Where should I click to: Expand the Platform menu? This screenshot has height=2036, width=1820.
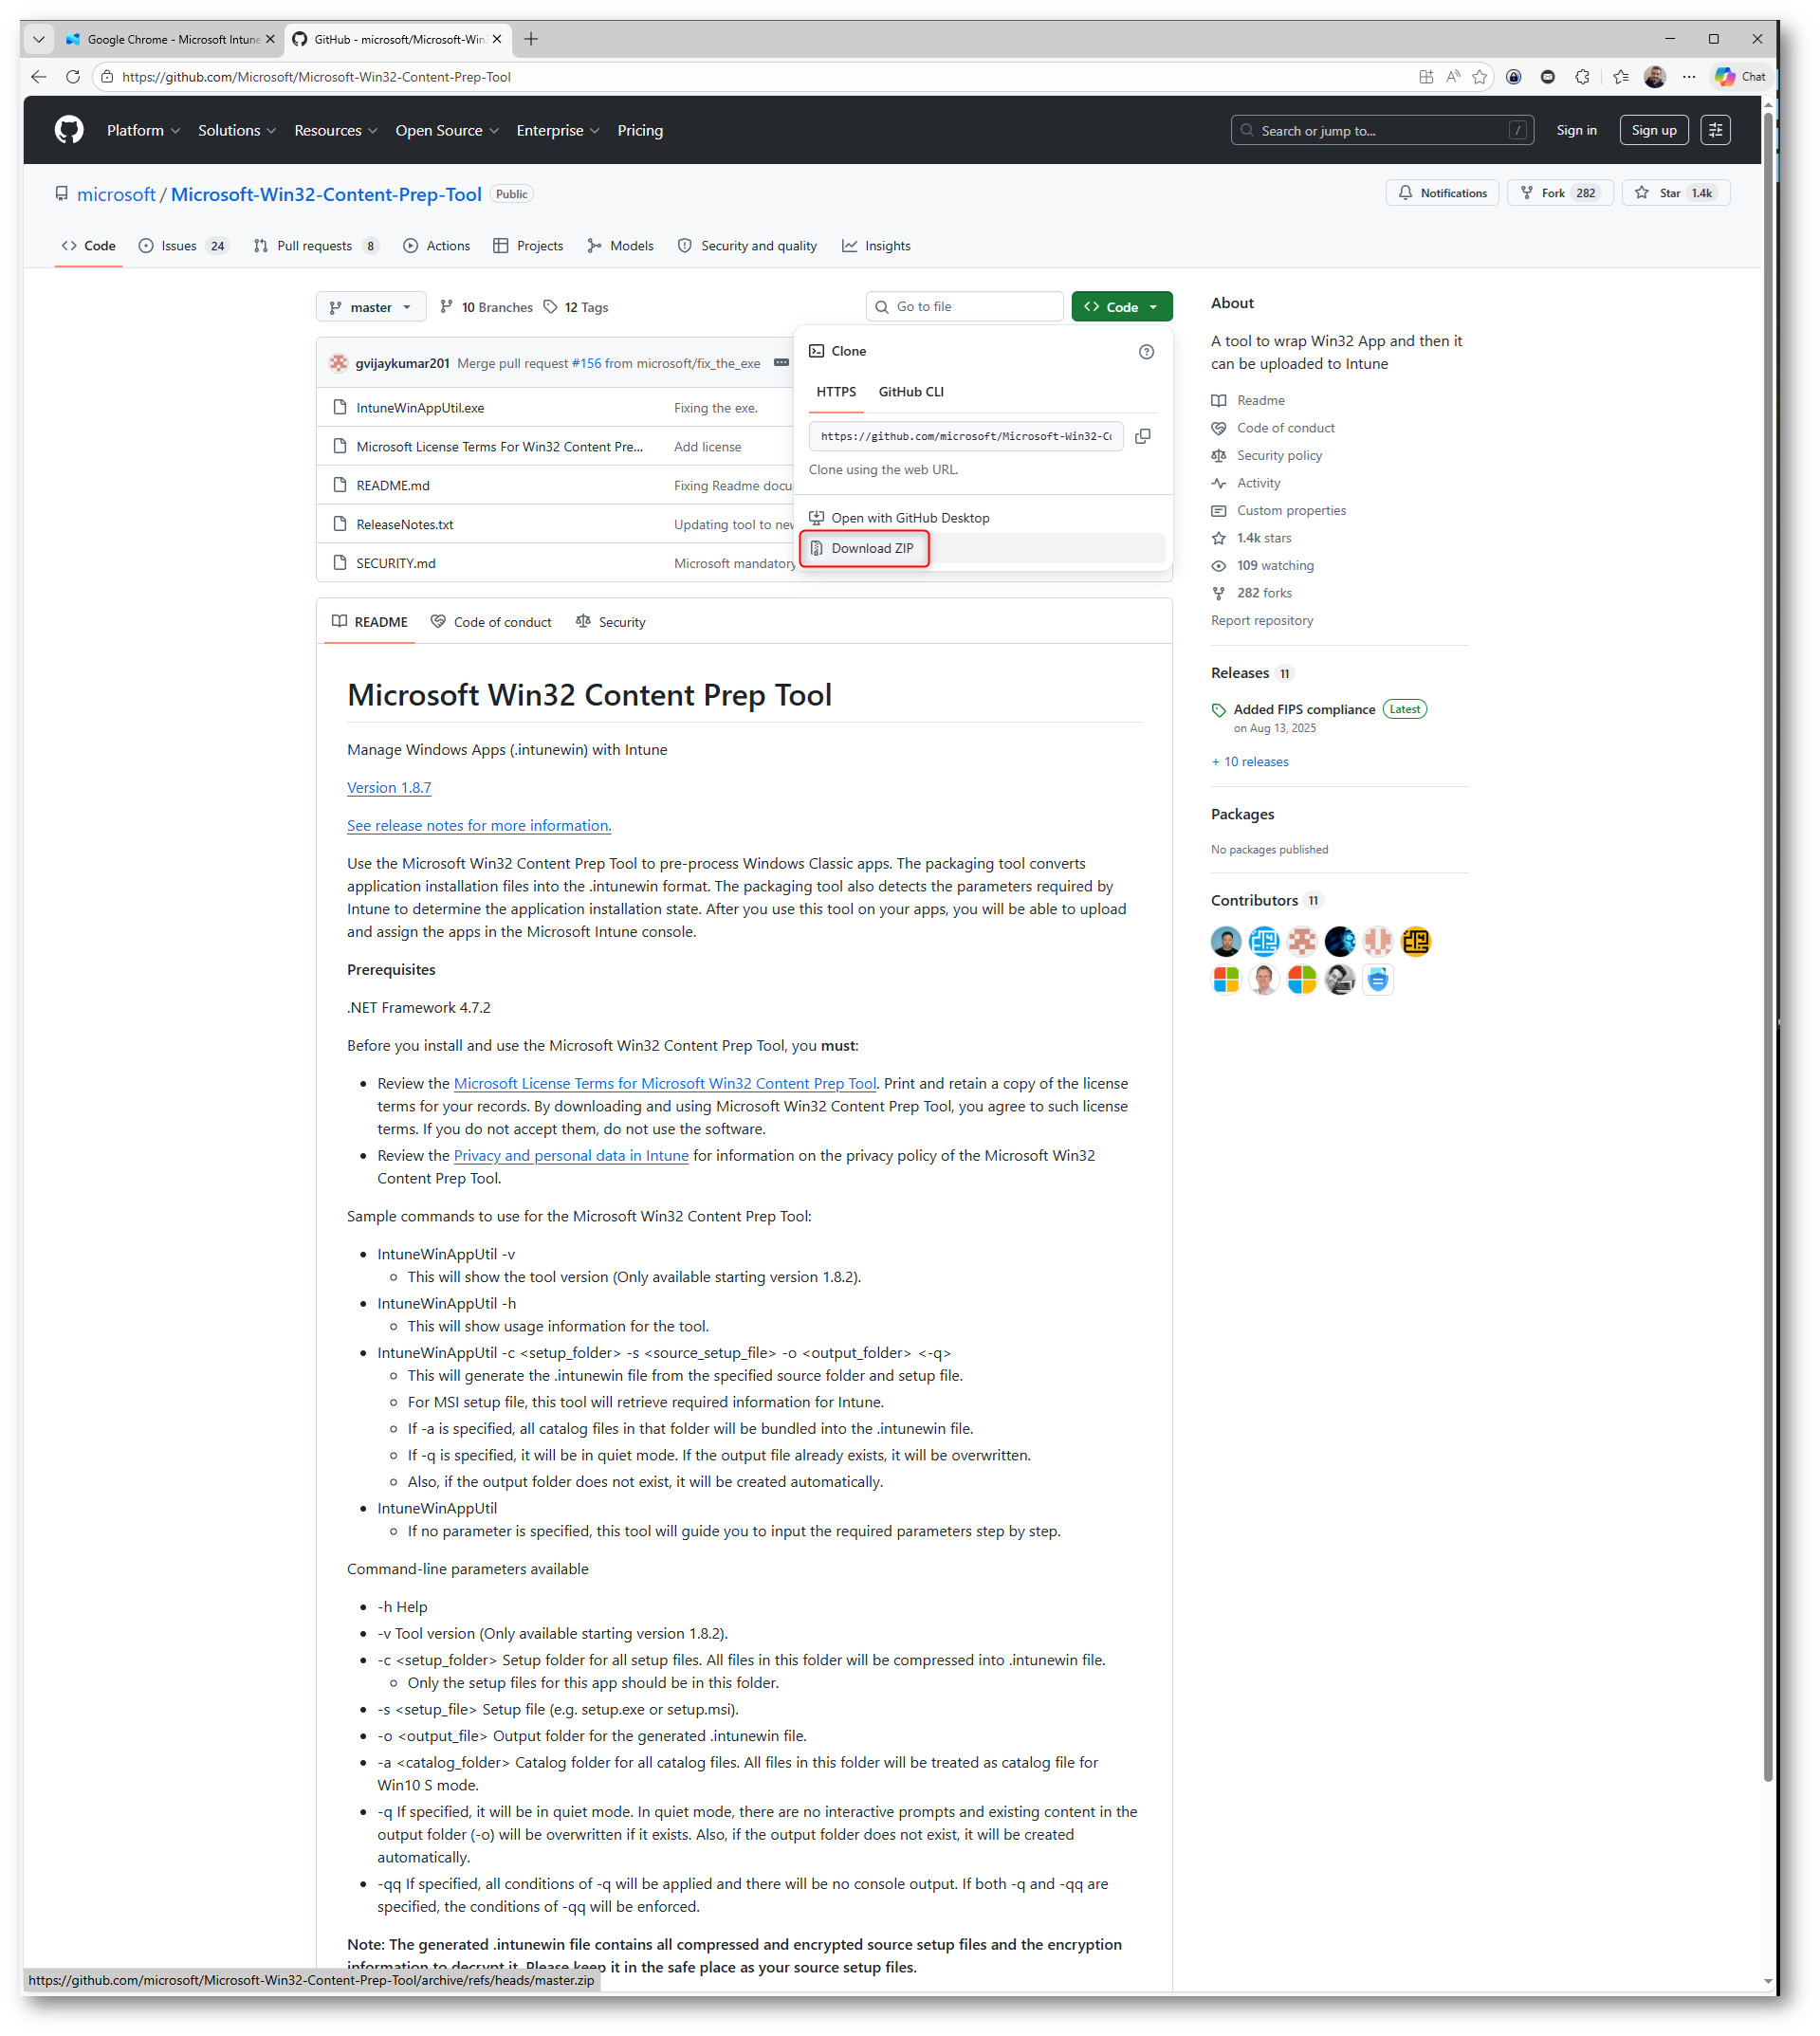coord(143,130)
